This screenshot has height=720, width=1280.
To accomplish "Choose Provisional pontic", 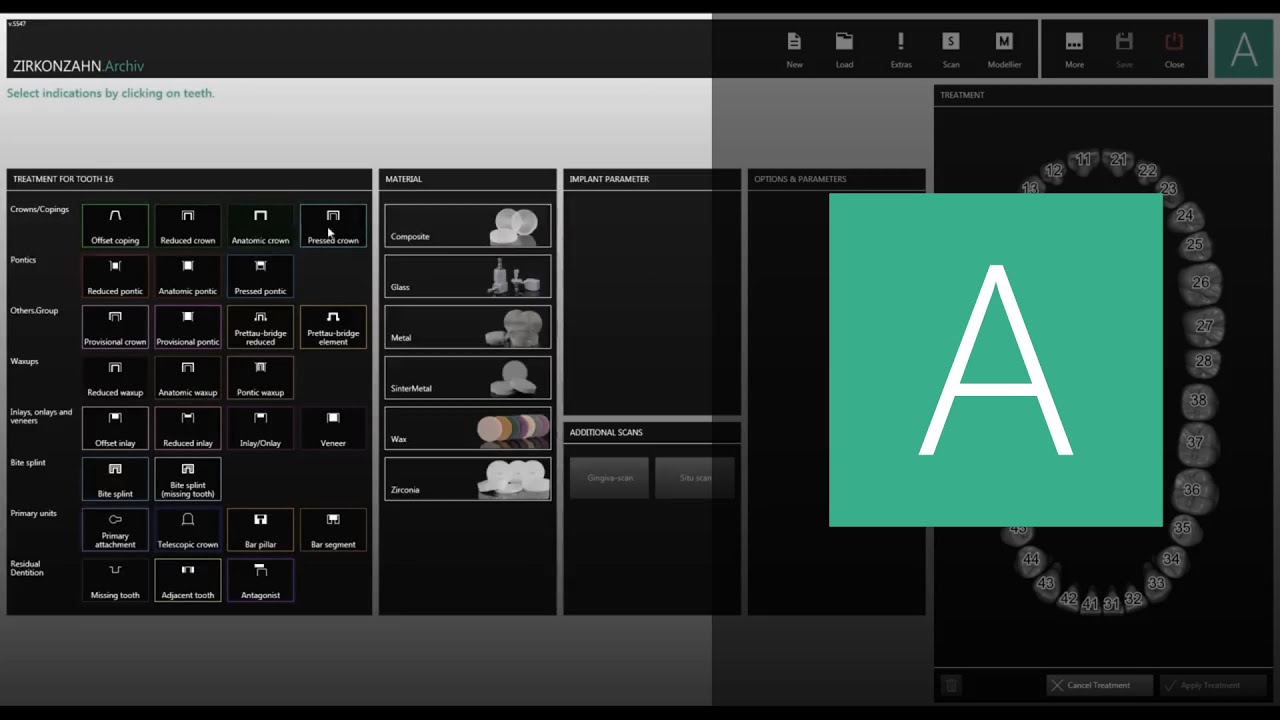I will point(188,327).
